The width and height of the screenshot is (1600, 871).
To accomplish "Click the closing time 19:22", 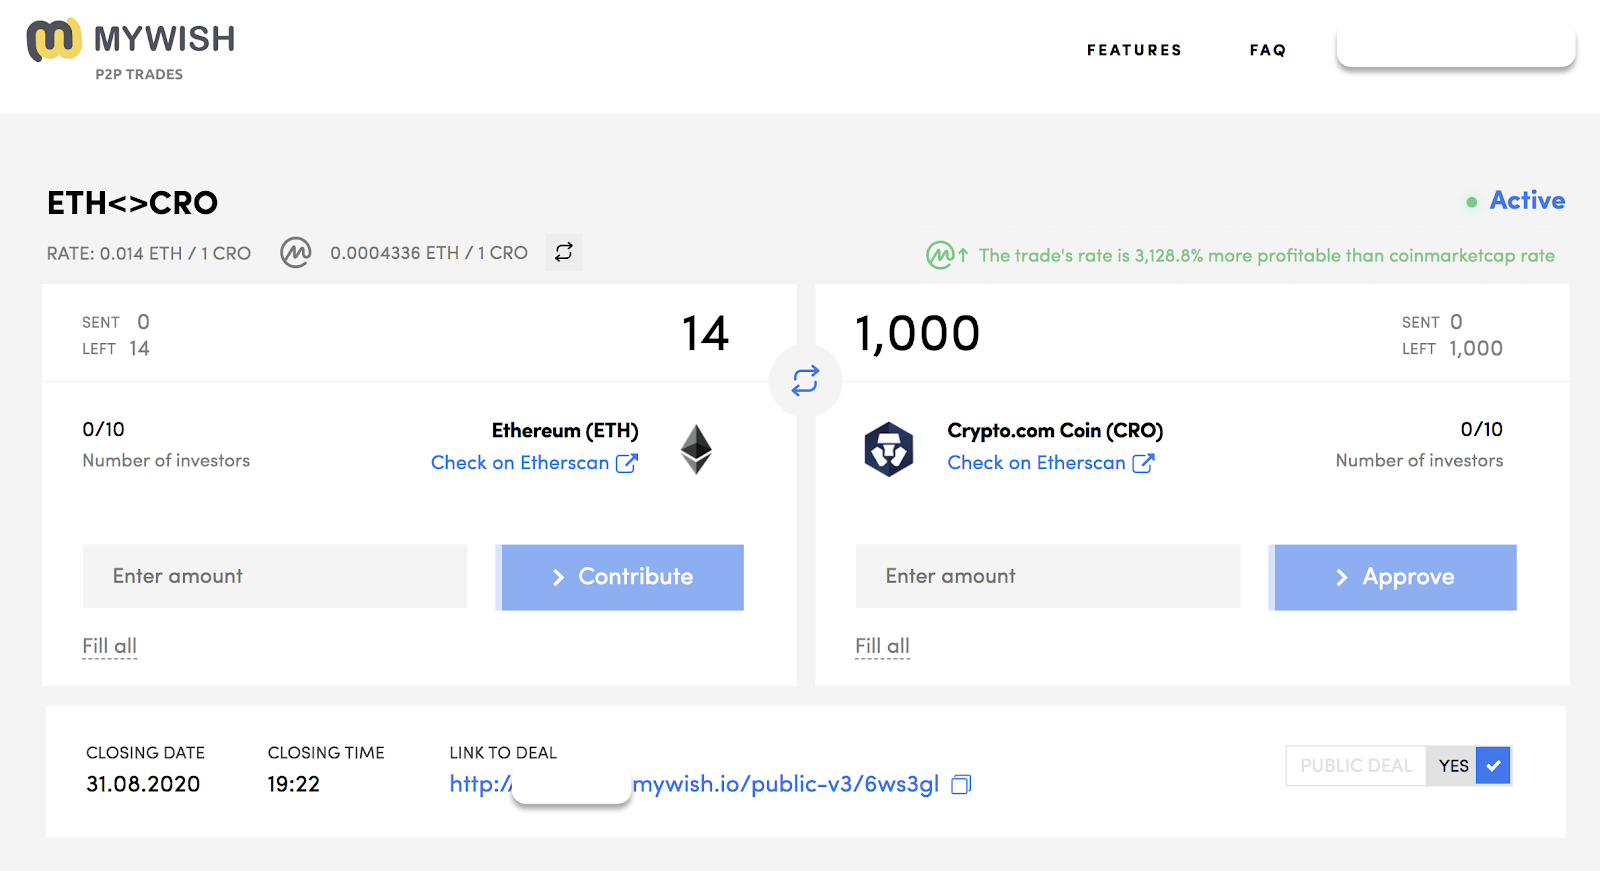I will [293, 784].
